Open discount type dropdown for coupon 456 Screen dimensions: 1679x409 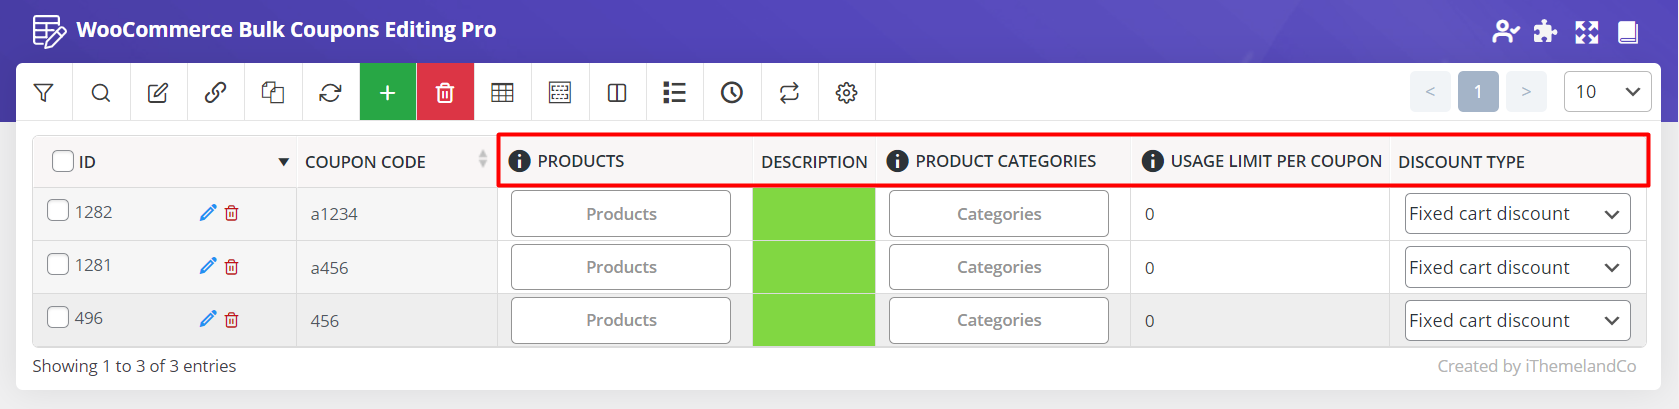tap(1517, 321)
